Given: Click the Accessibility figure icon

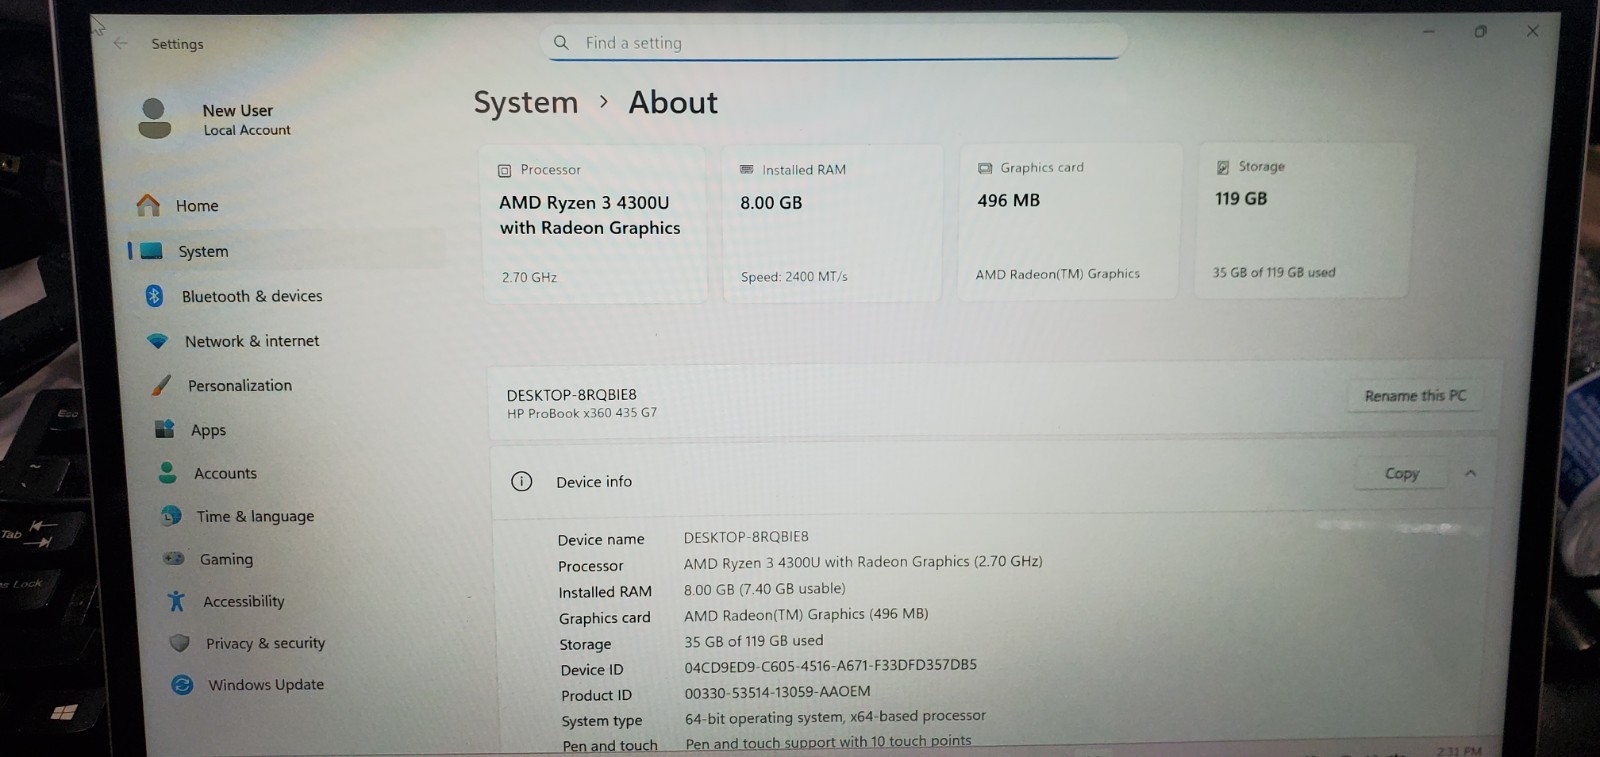Looking at the screenshot, I should click(176, 601).
